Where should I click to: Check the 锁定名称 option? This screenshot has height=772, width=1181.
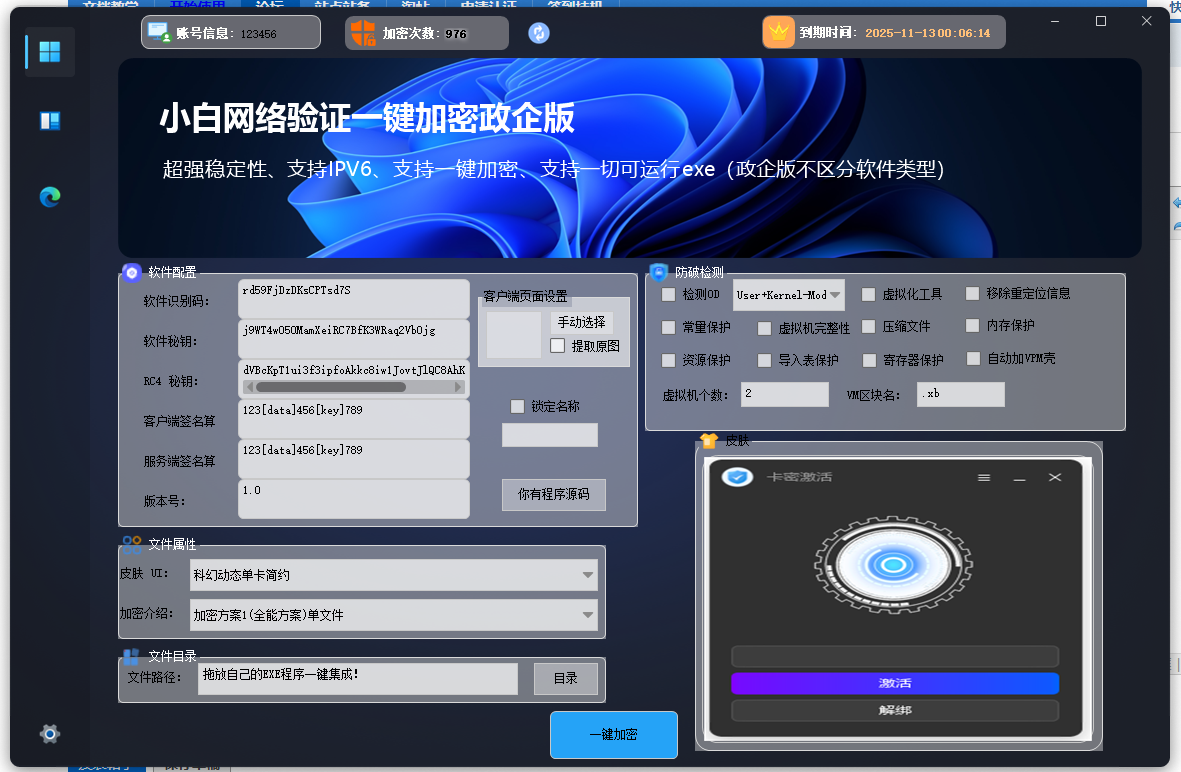pos(517,406)
